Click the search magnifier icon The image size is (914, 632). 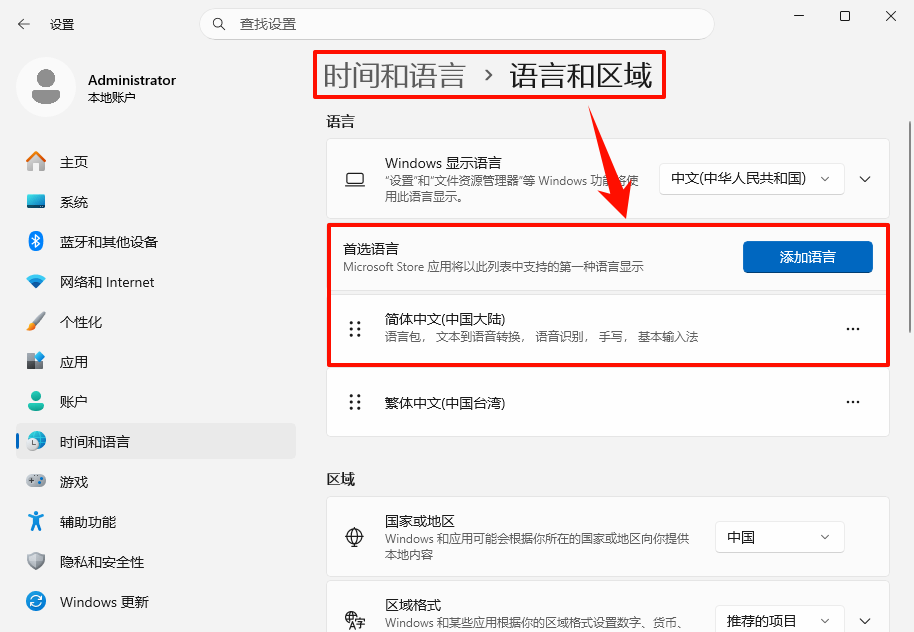pyautogui.click(x=219, y=24)
